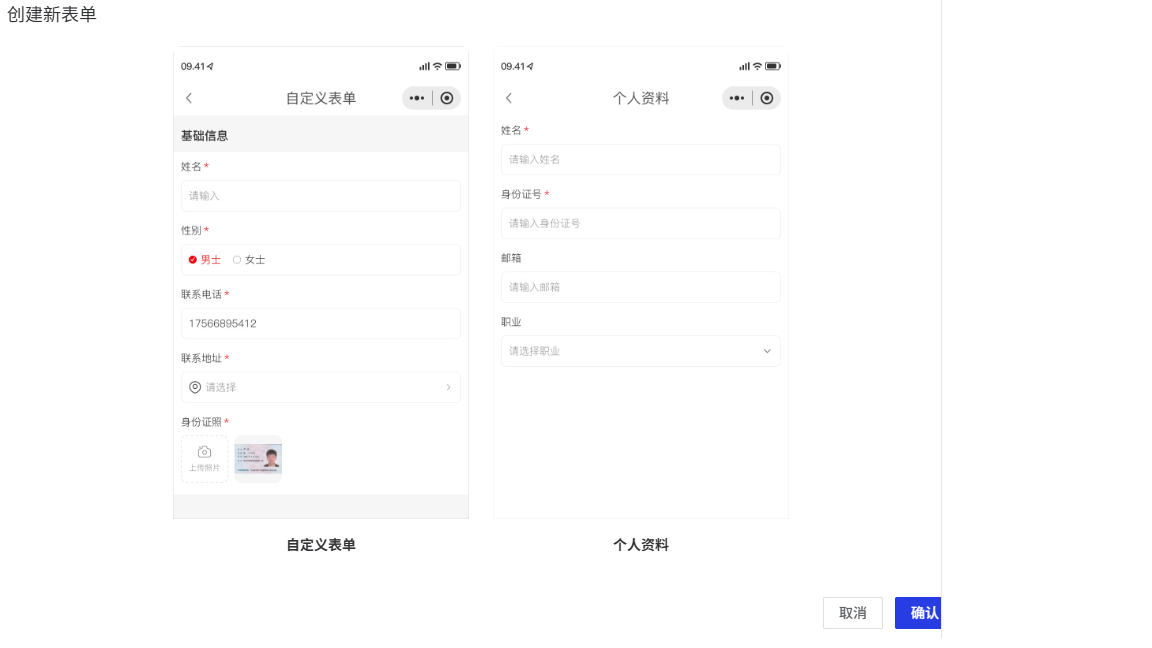Click the blue 确认 button
This screenshot has height=648, width=1152.
(918, 613)
